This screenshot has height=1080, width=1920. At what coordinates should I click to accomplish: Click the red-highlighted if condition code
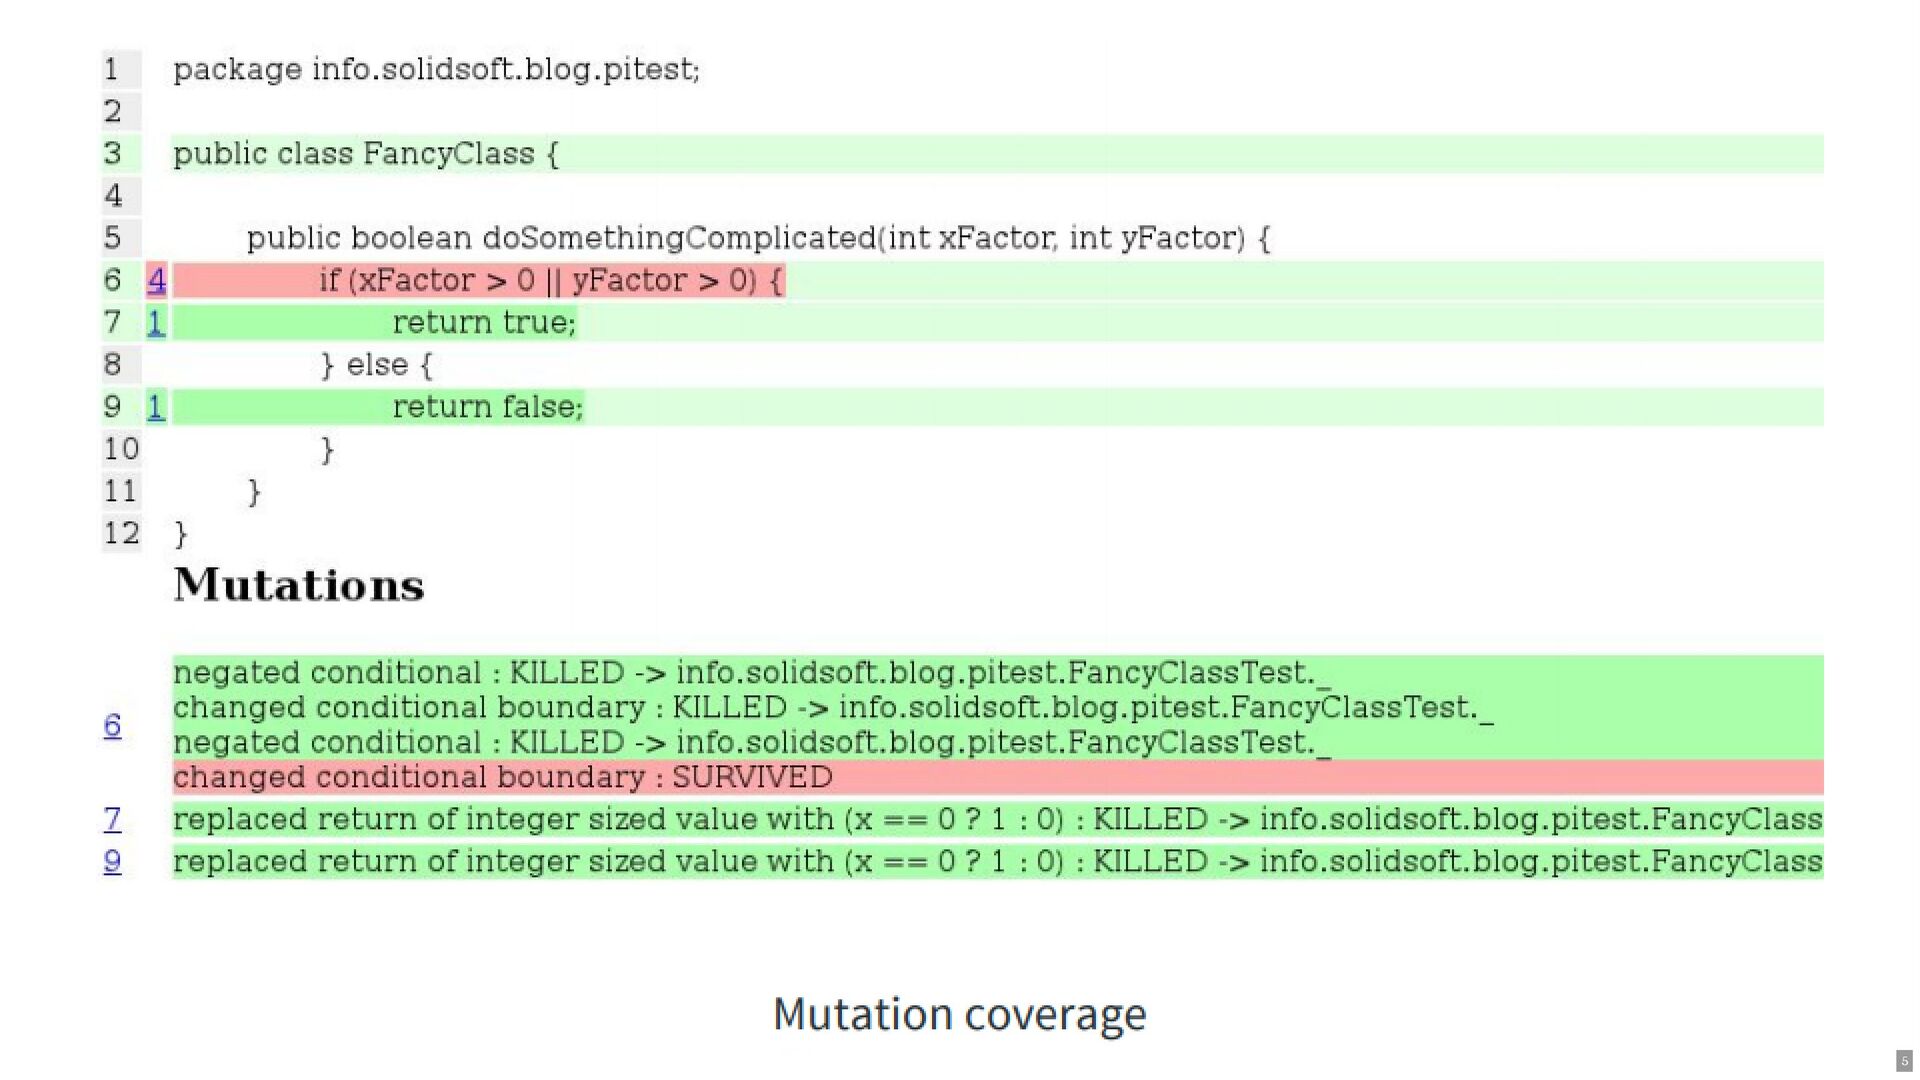(x=551, y=281)
